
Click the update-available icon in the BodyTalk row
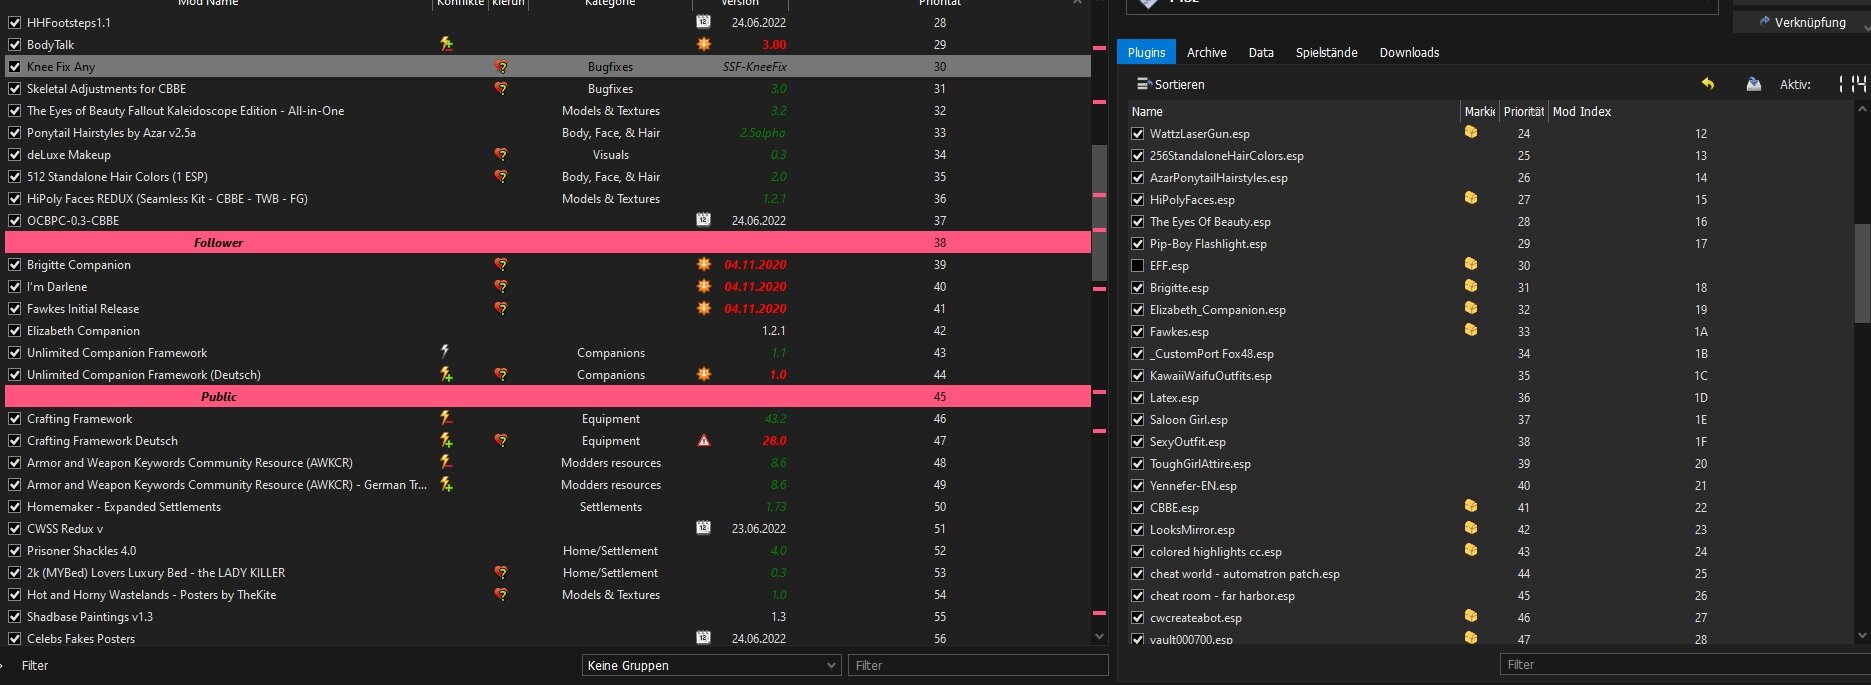point(704,44)
